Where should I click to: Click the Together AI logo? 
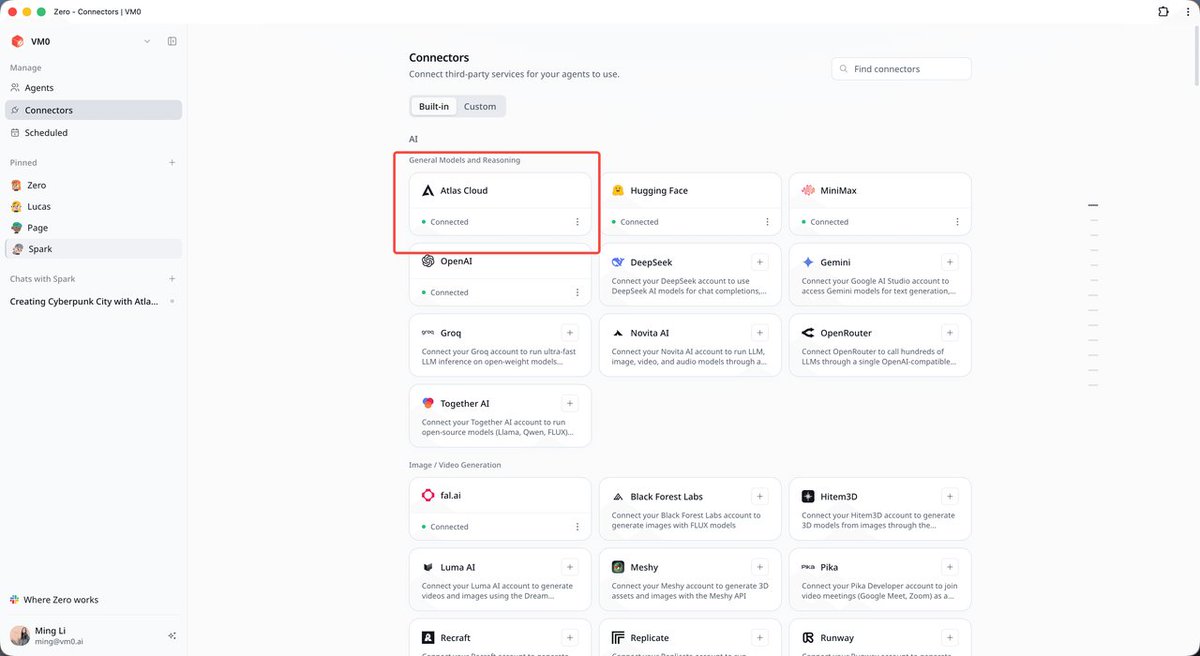coord(428,404)
